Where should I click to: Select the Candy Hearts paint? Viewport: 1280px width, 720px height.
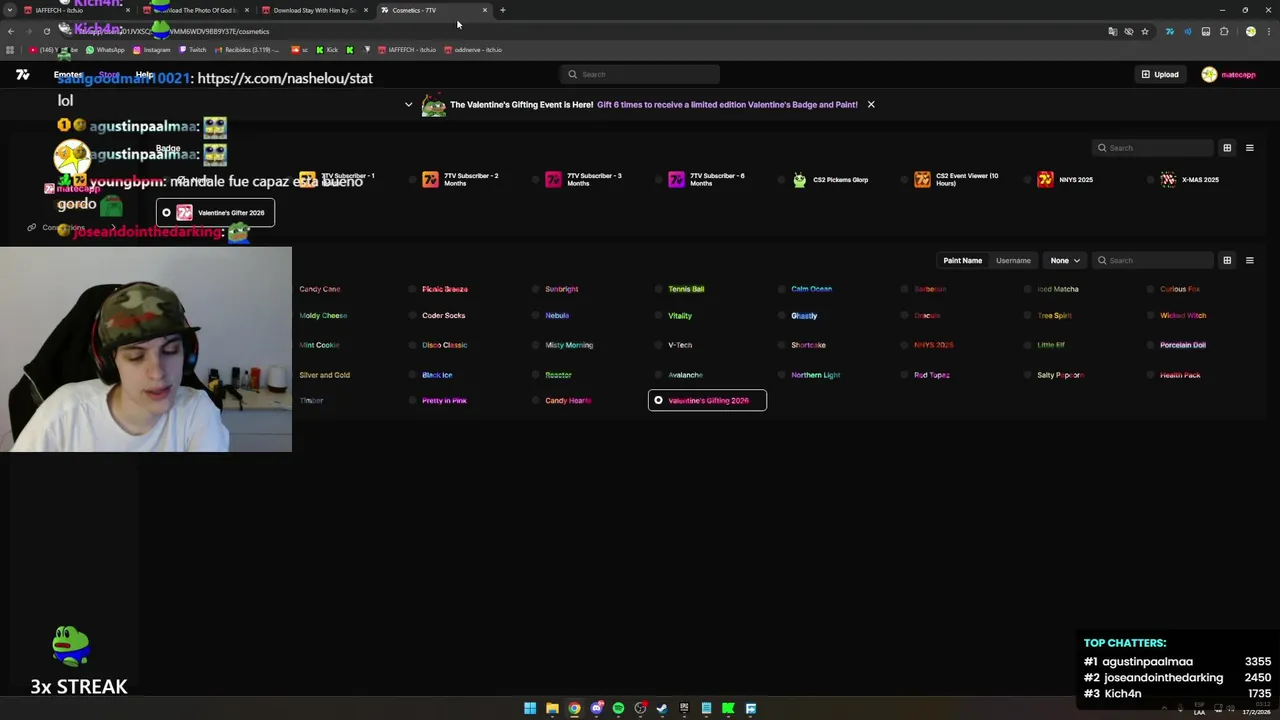coord(567,400)
